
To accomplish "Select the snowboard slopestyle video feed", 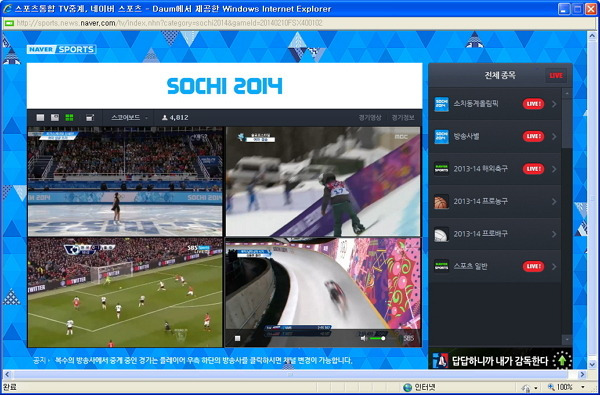I will (323, 181).
